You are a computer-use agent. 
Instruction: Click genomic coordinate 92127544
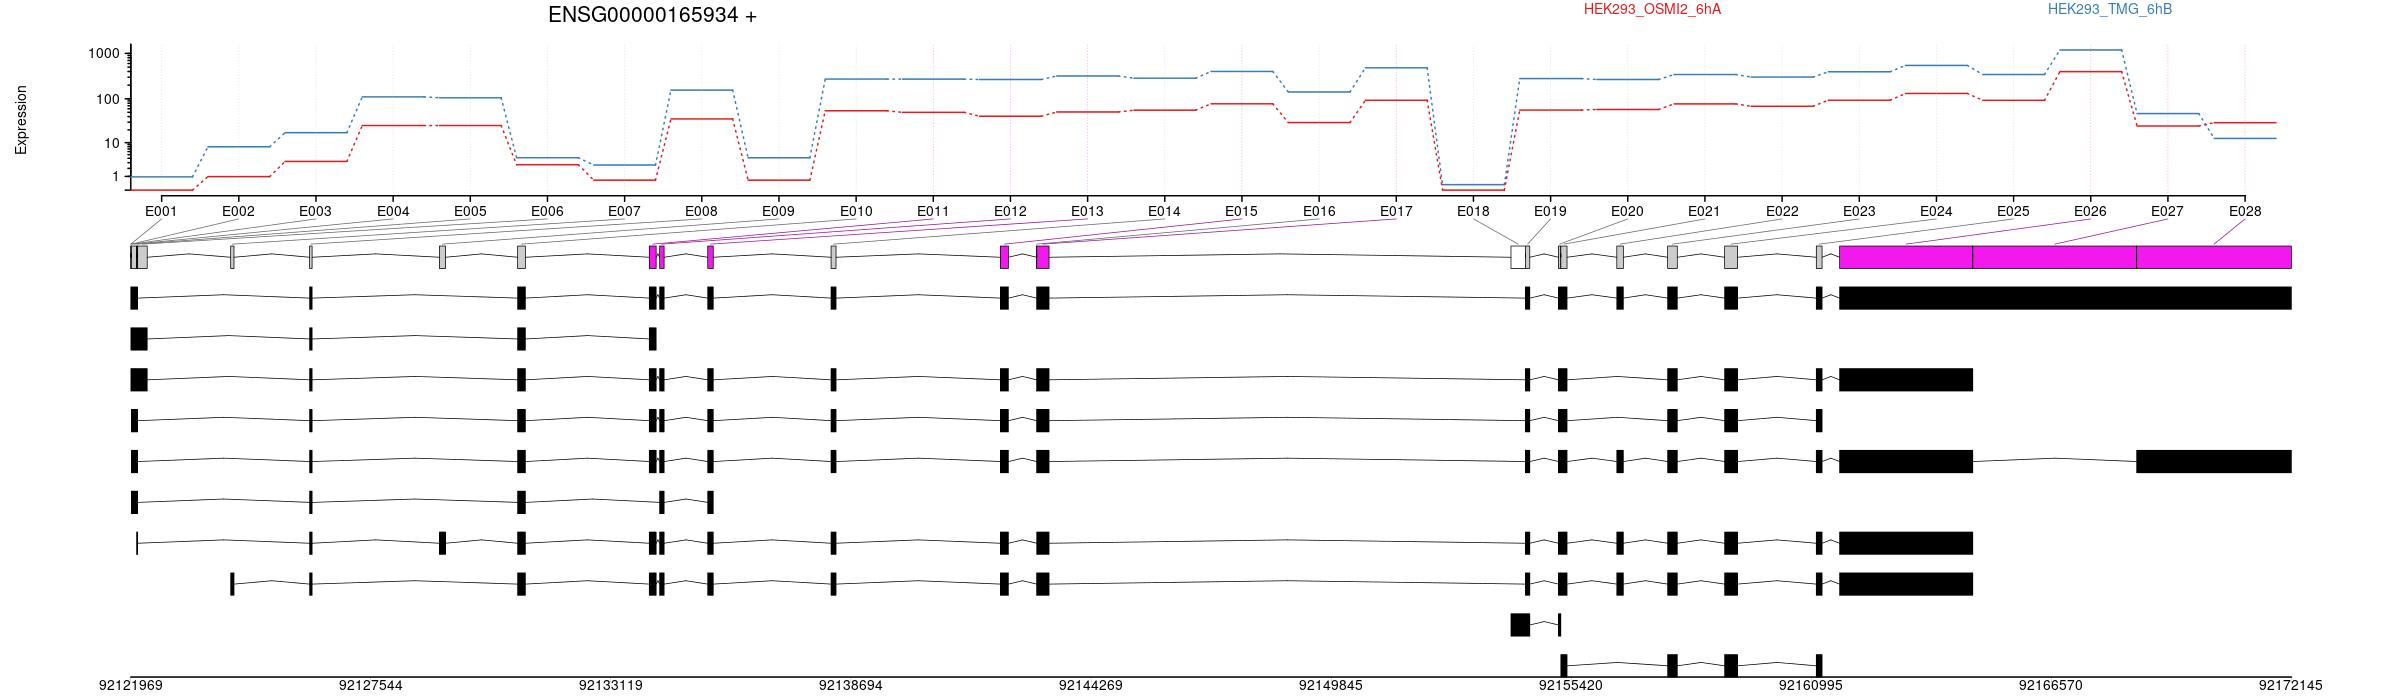pos(370,686)
